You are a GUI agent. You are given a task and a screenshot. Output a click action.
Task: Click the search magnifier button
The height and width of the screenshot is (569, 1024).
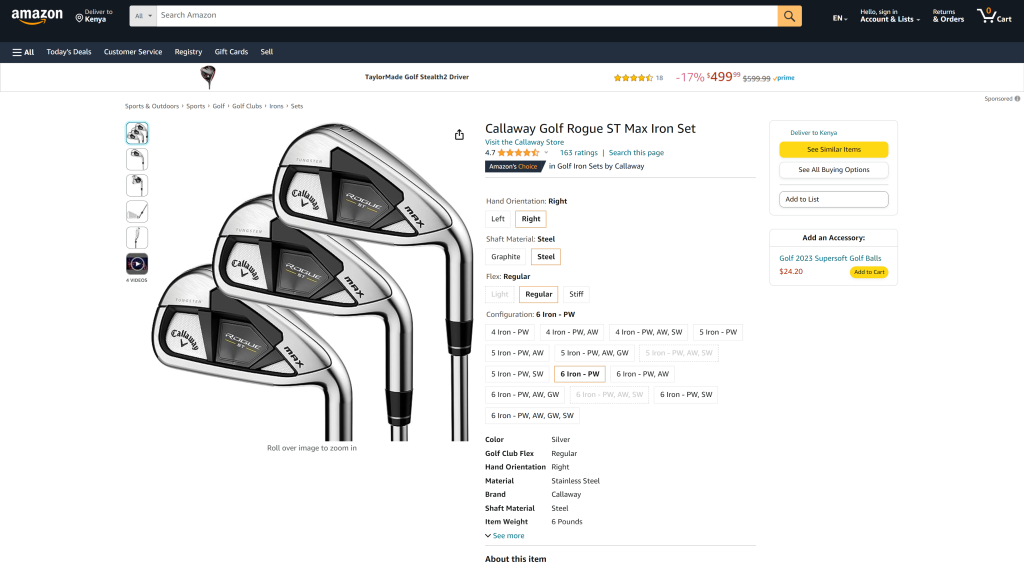coord(789,16)
